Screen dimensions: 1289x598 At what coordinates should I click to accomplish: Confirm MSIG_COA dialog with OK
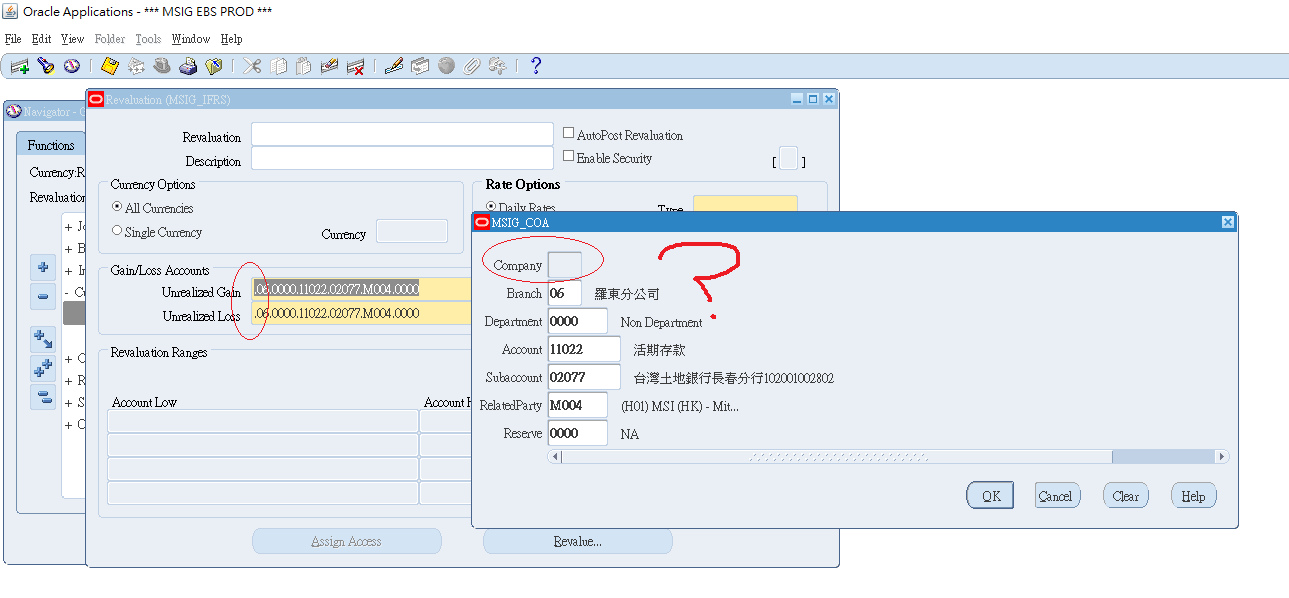[990, 496]
